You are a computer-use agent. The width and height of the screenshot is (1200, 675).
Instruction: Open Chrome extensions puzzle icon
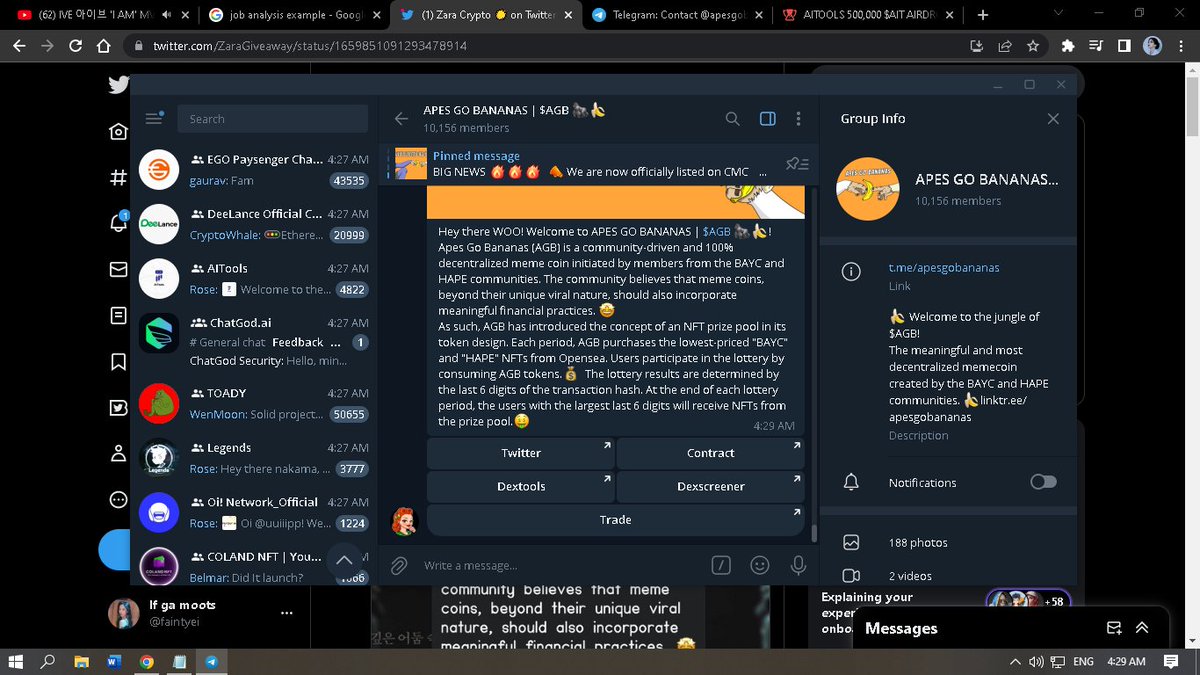pos(1068,46)
